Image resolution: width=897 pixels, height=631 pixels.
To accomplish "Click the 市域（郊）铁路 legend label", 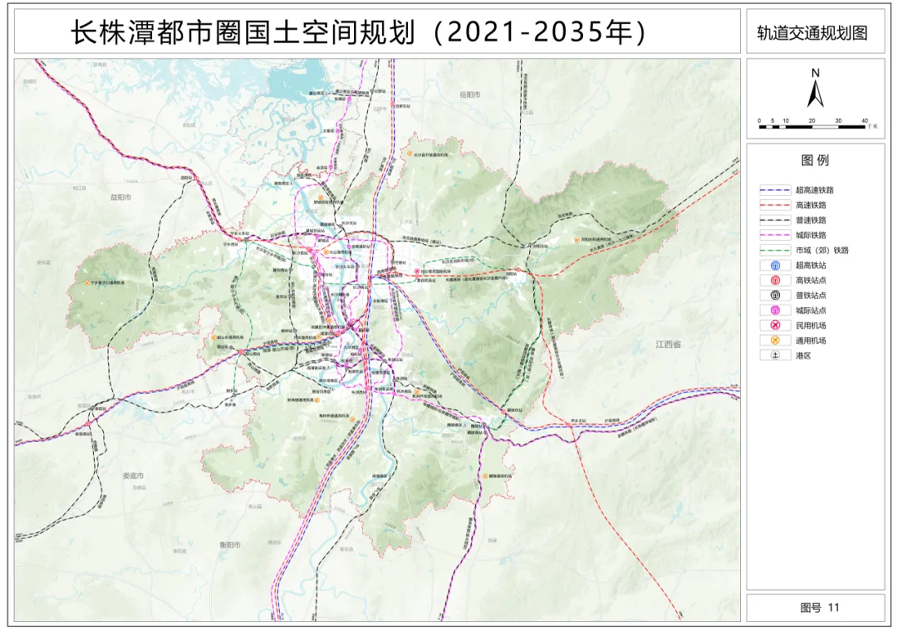I will click(822, 250).
